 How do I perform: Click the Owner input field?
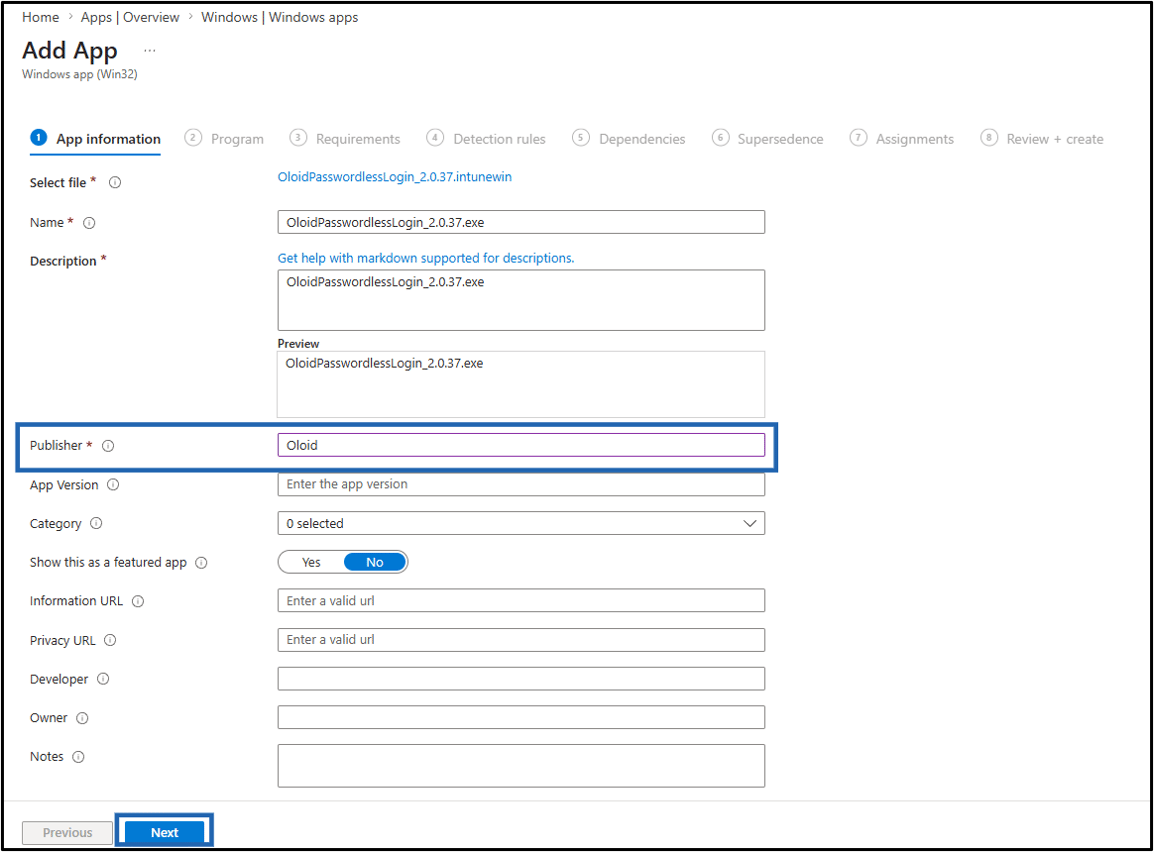click(521, 717)
